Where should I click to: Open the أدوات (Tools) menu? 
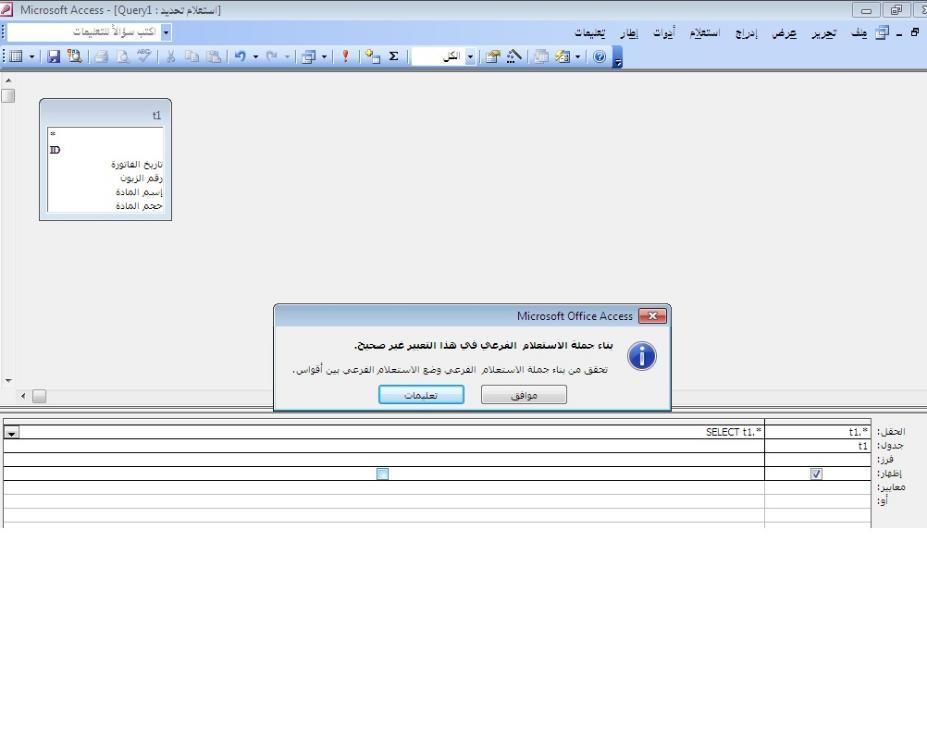click(x=664, y=33)
